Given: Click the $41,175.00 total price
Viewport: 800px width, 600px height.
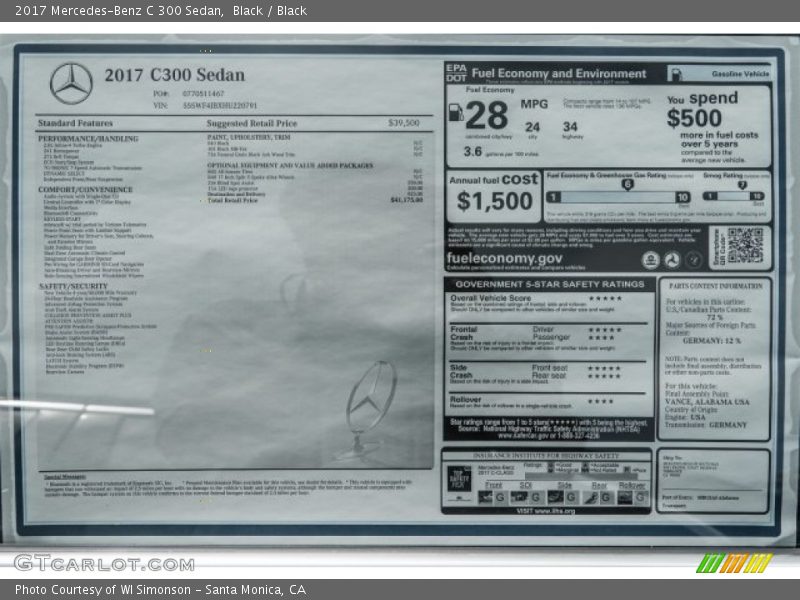Looking at the screenshot, I should pos(407,199).
